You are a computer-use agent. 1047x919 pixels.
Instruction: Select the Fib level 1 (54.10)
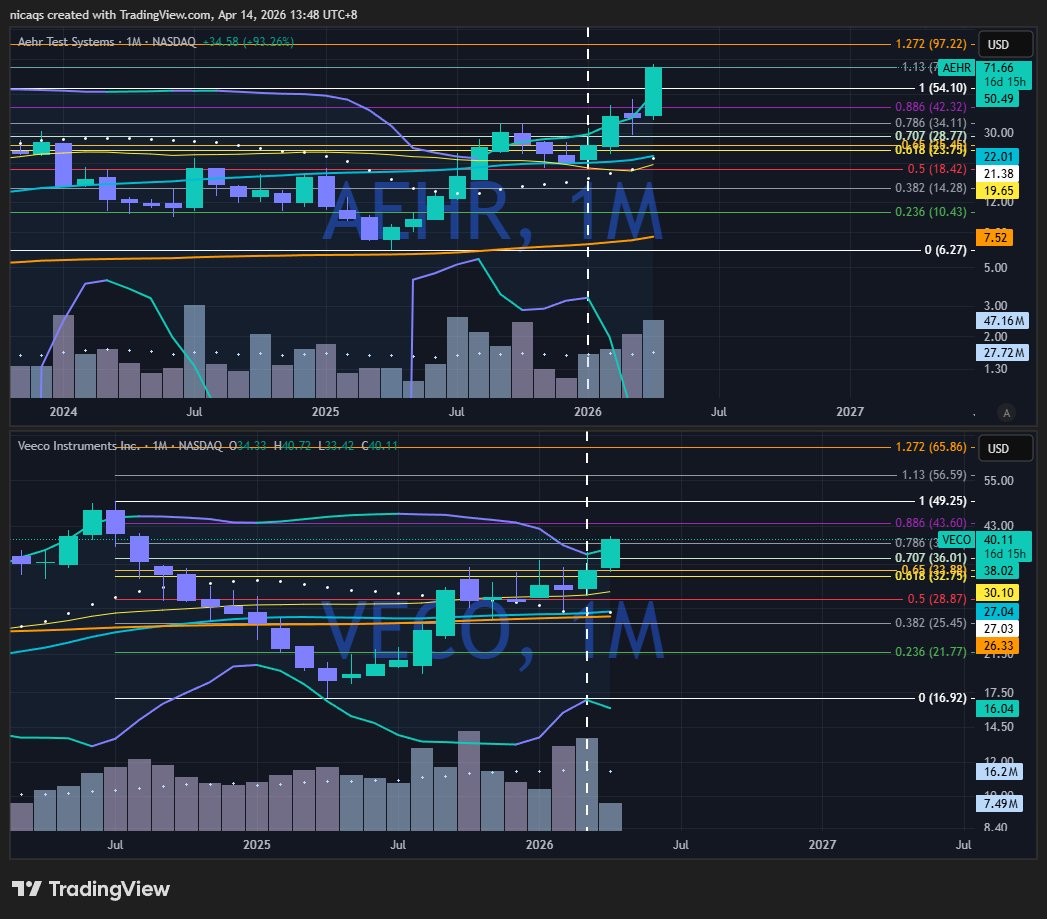942,88
